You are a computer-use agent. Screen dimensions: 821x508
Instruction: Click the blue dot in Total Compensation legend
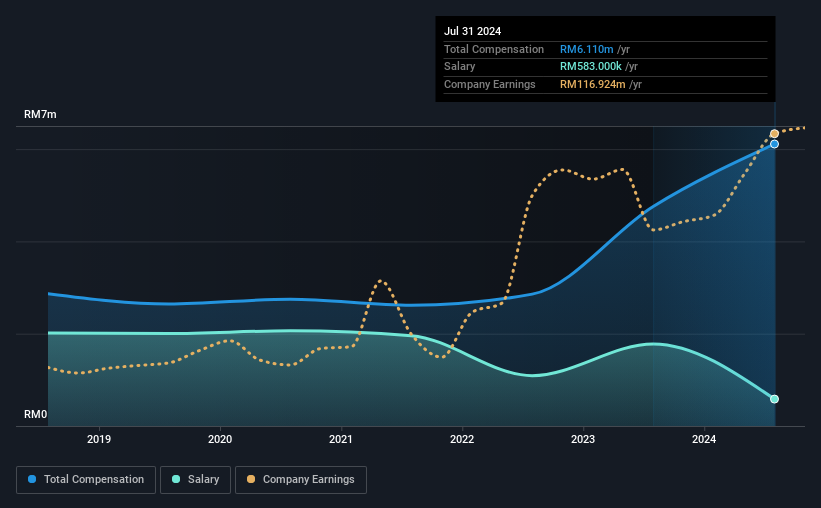32,479
